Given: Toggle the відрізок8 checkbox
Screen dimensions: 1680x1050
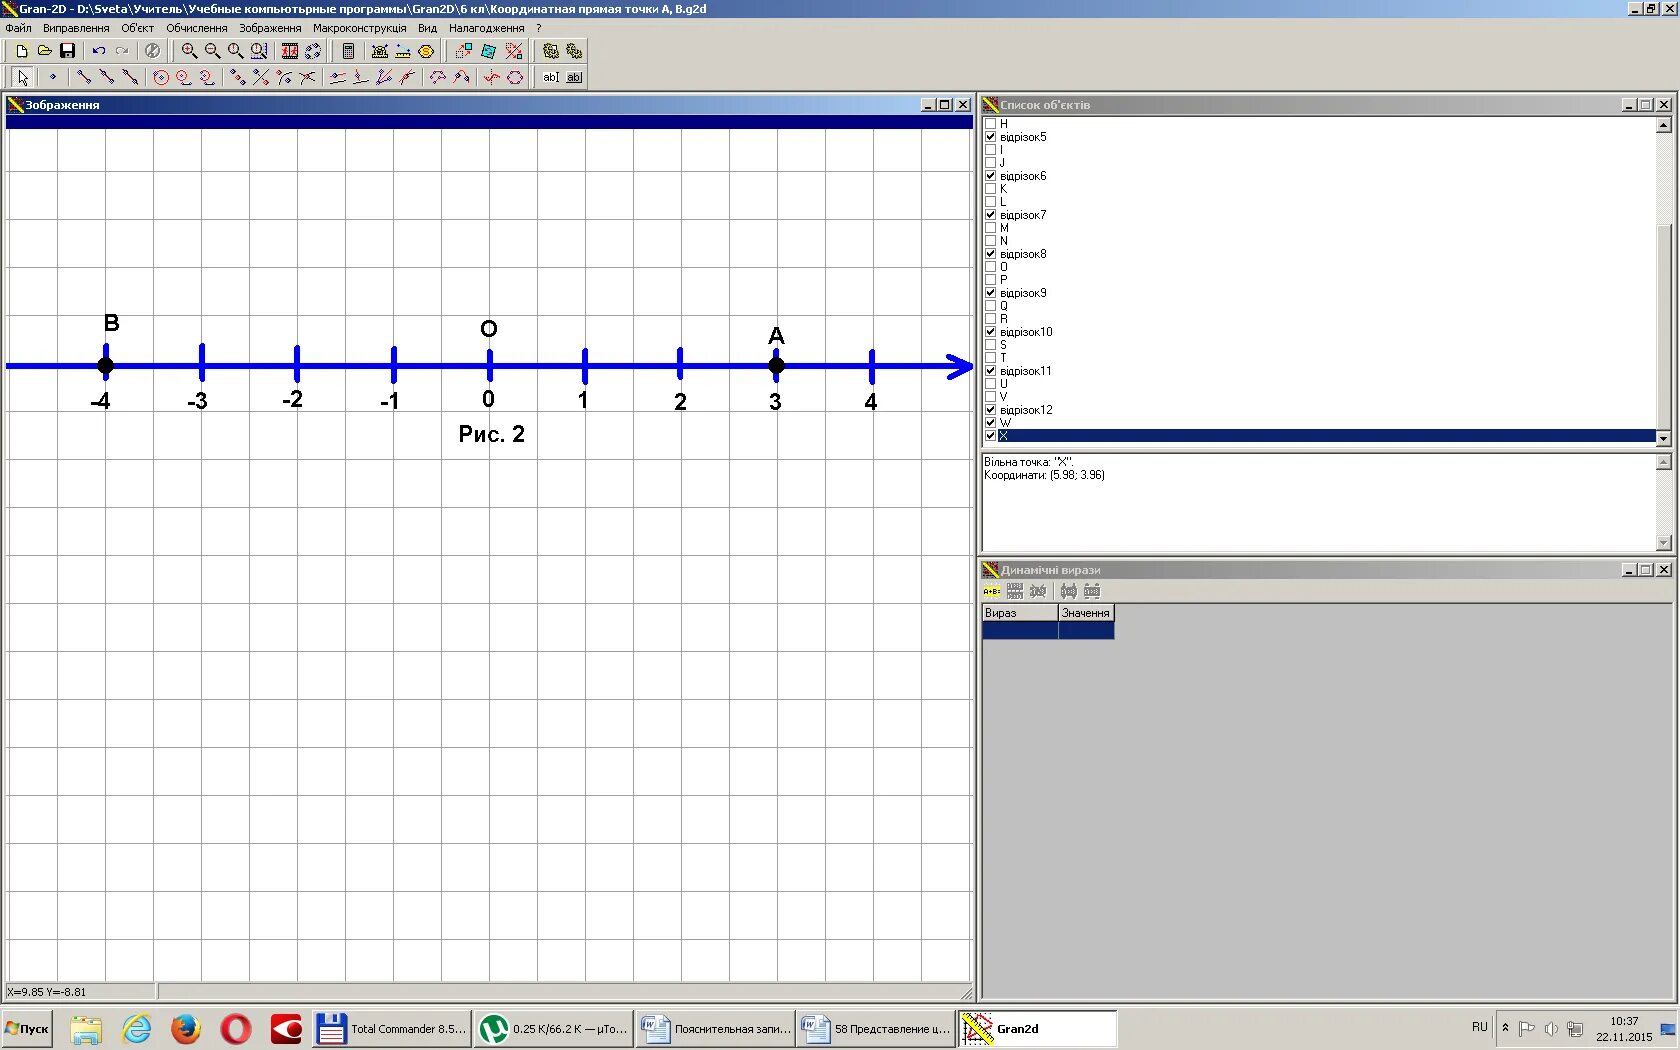Looking at the screenshot, I should coord(991,254).
